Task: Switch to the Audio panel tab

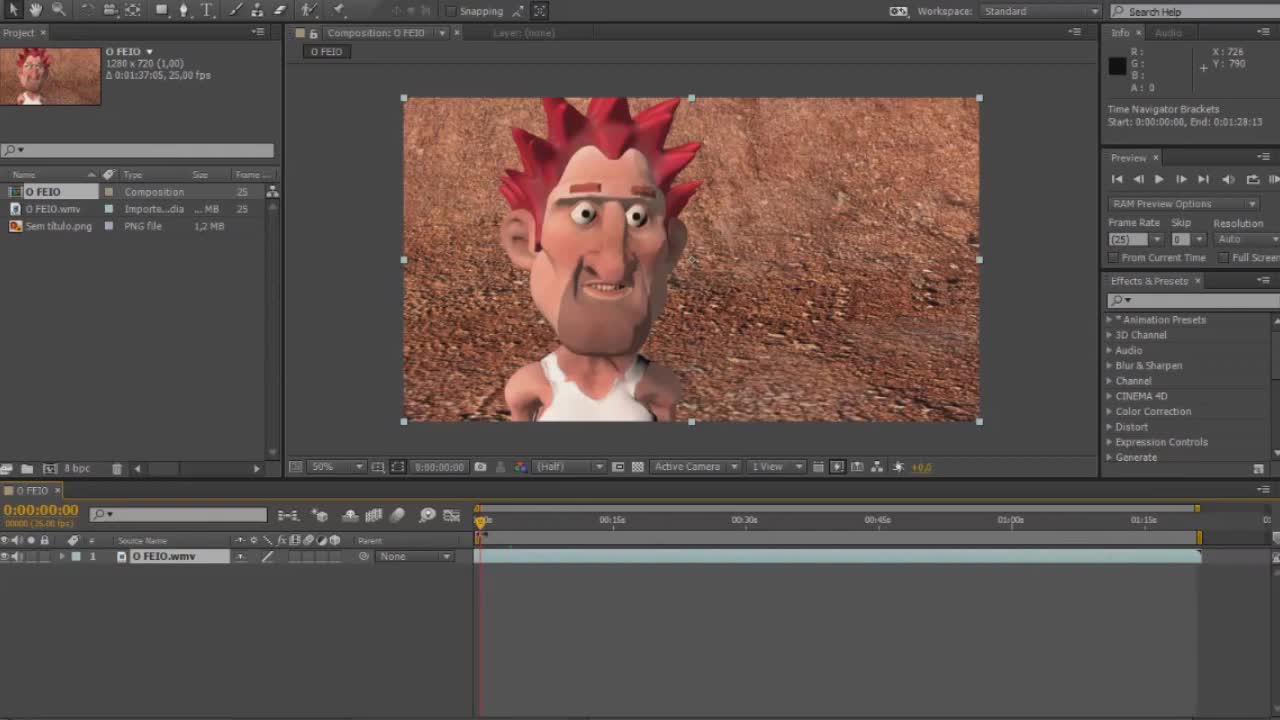Action: tap(1168, 33)
